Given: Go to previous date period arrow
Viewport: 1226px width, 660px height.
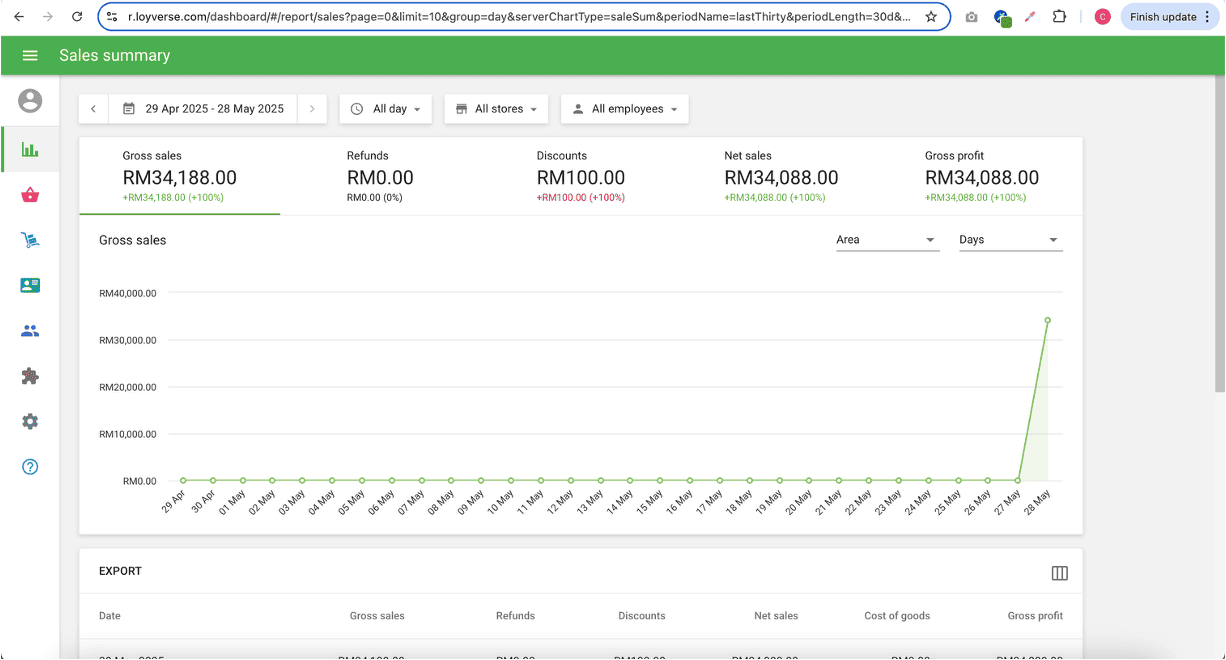Looking at the screenshot, I should 93,109.
